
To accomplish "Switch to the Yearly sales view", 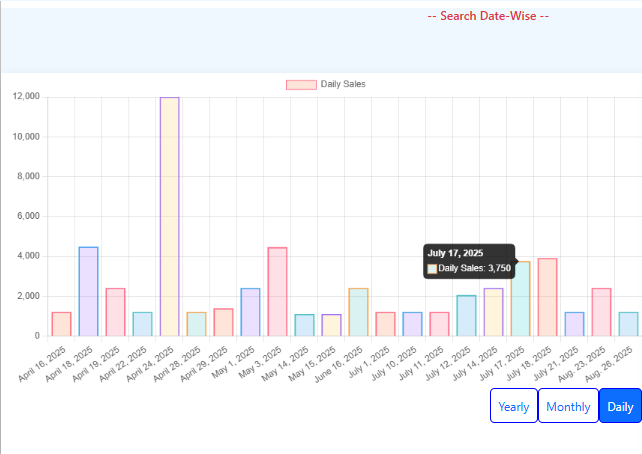I will click(x=514, y=407).
